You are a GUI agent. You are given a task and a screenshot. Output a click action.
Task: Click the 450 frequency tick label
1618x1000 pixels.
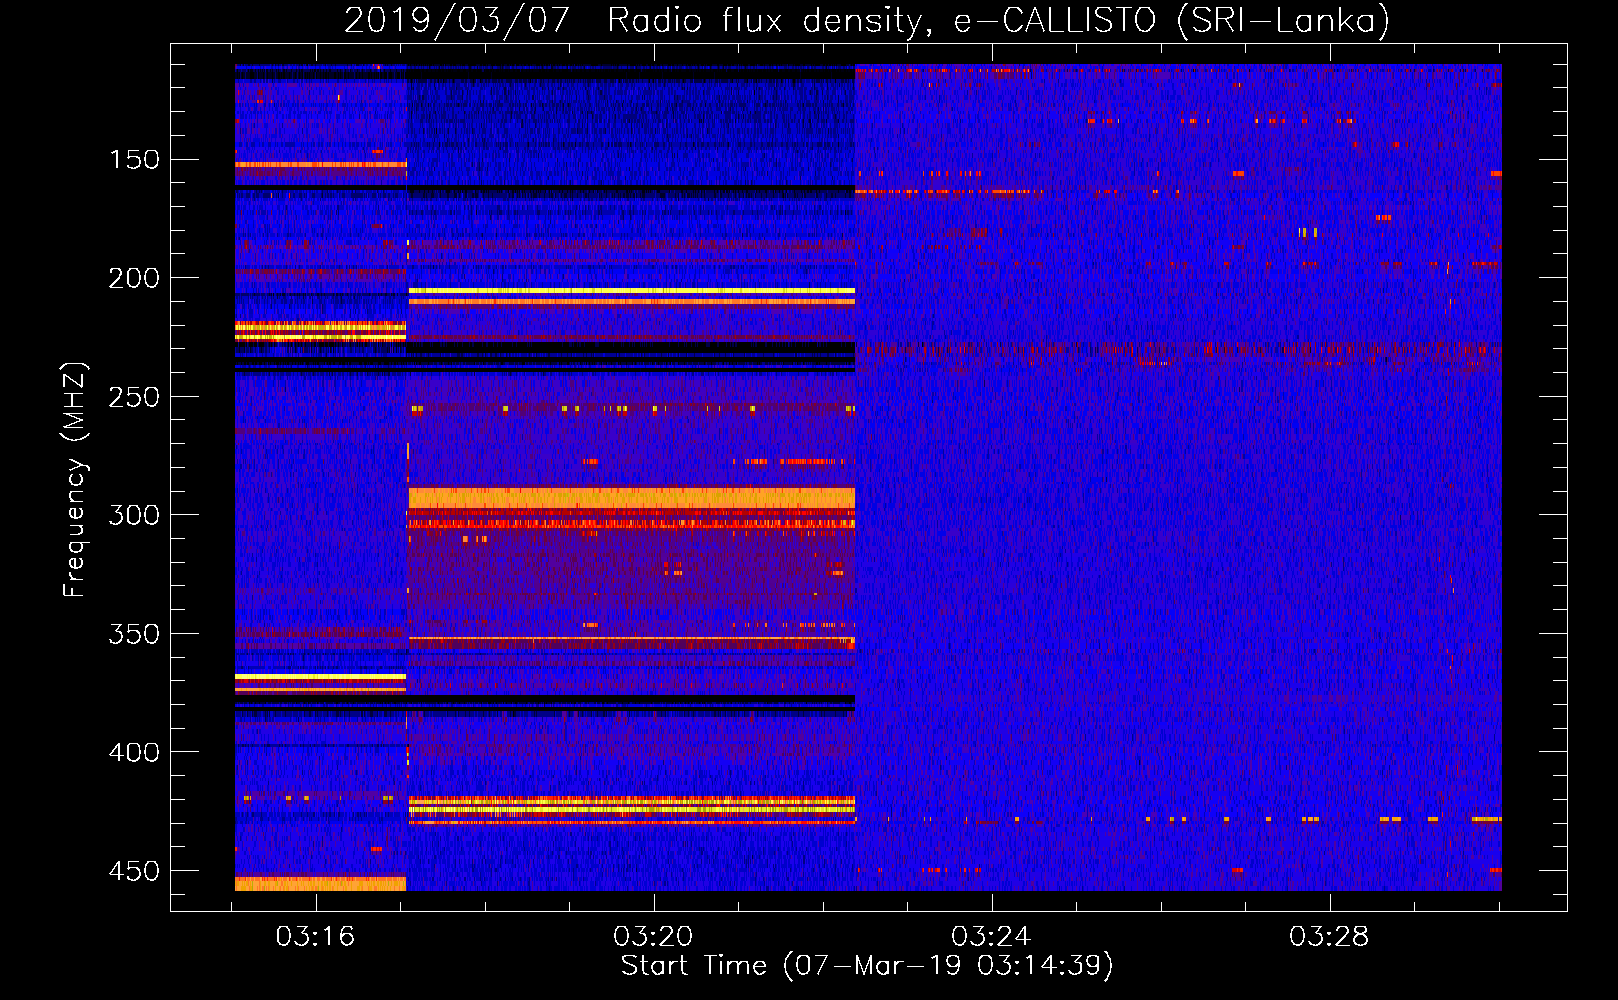134,871
